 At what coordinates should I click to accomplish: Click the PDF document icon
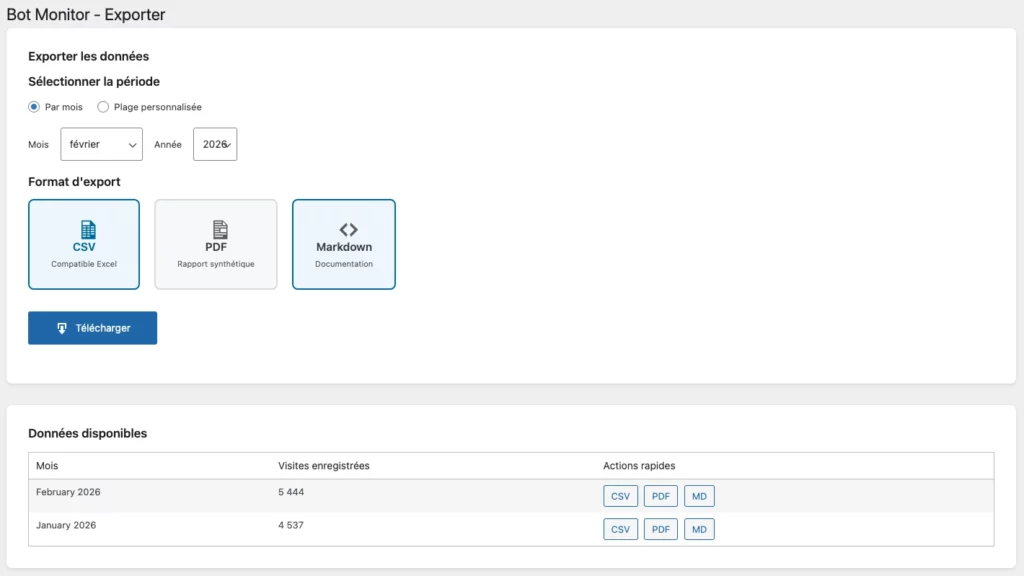coord(220,229)
